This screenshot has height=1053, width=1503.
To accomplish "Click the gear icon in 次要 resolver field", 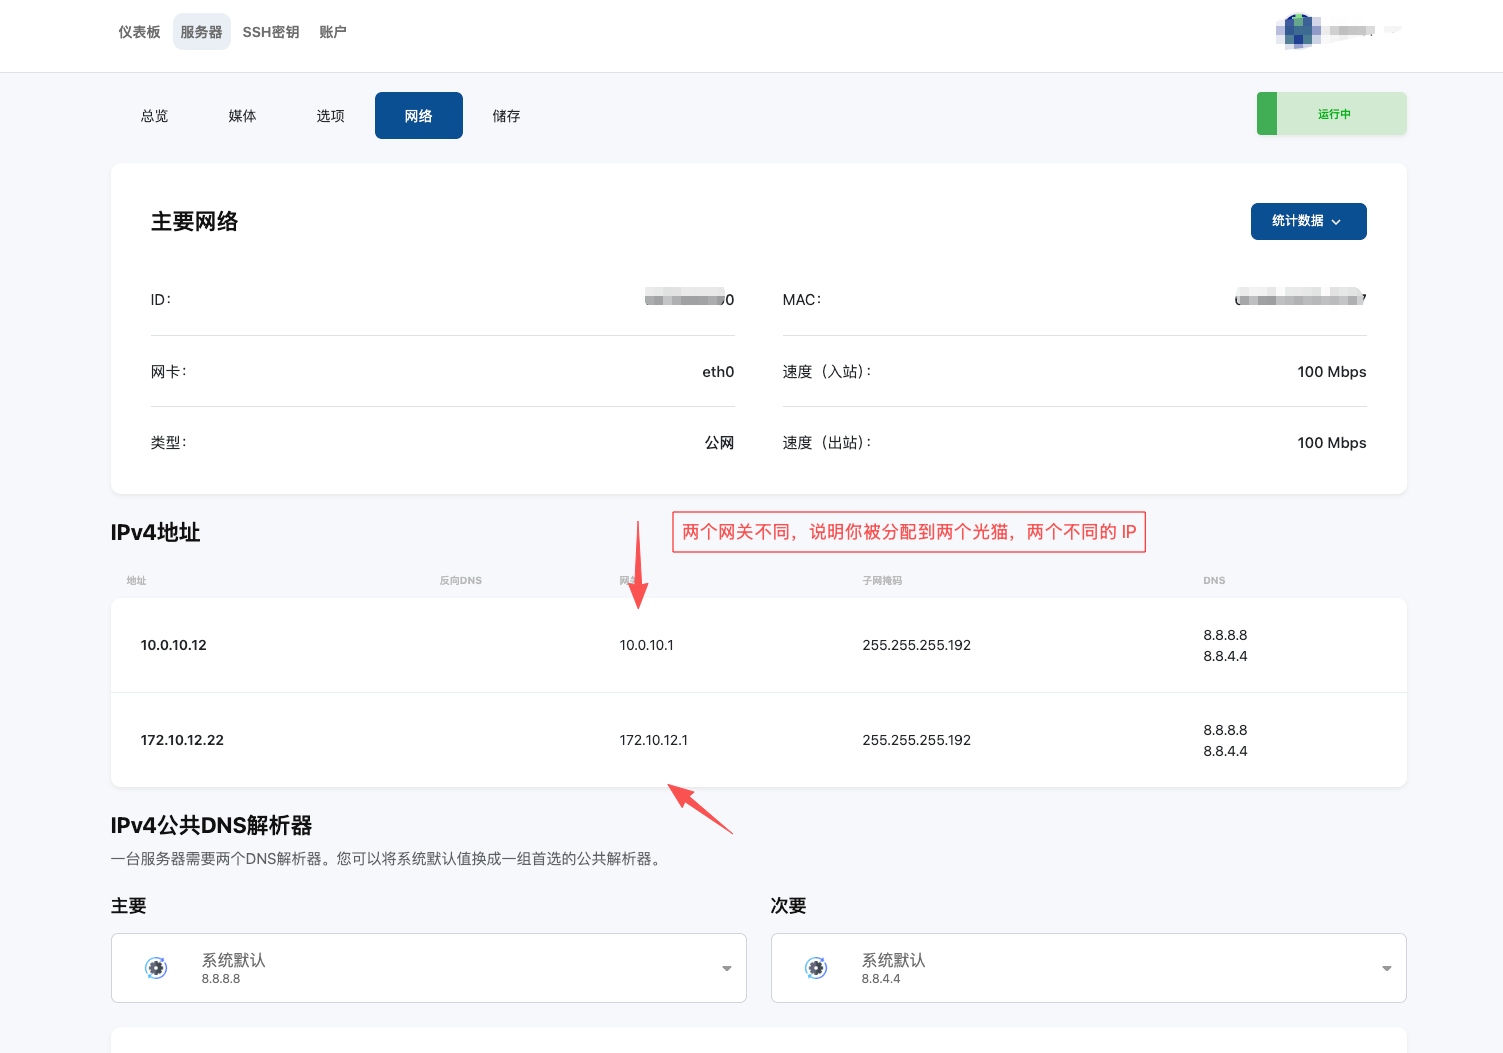I will pyautogui.click(x=816, y=968).
